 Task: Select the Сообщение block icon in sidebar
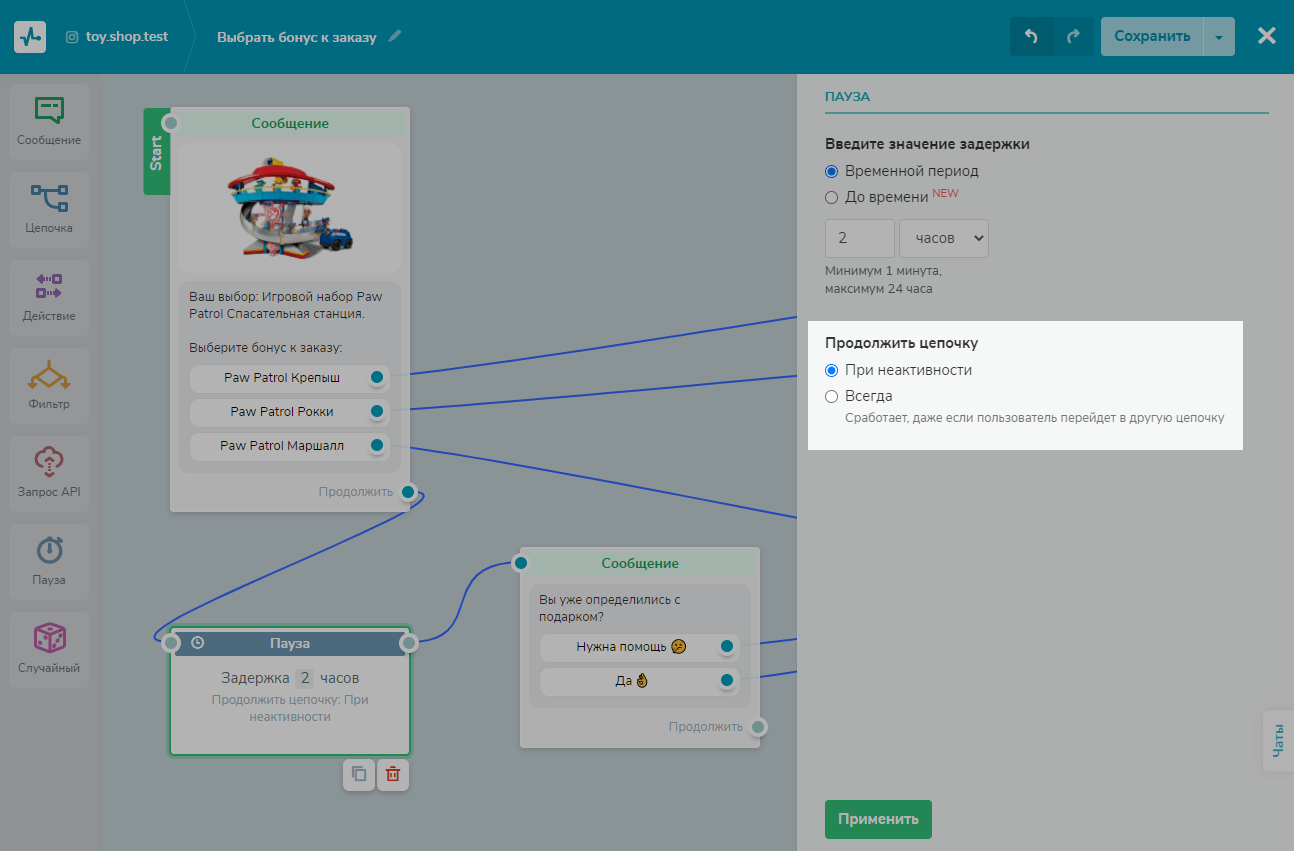48,110
